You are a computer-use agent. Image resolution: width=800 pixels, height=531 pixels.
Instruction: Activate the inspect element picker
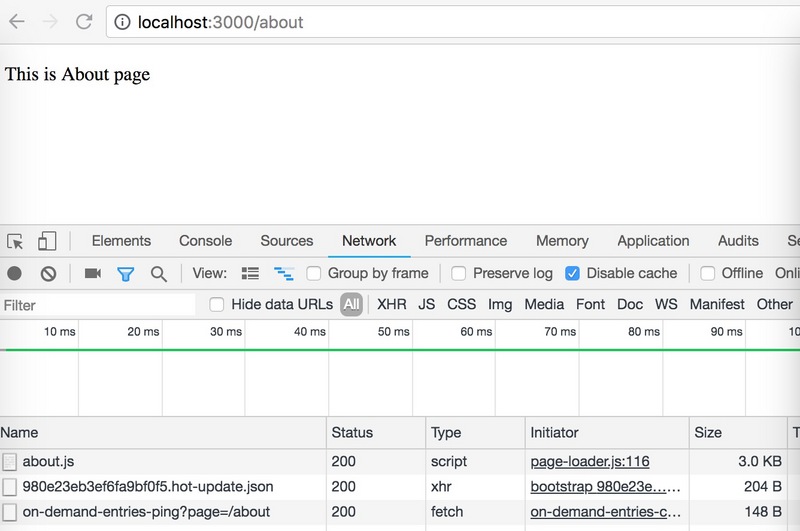pos(15,241)
